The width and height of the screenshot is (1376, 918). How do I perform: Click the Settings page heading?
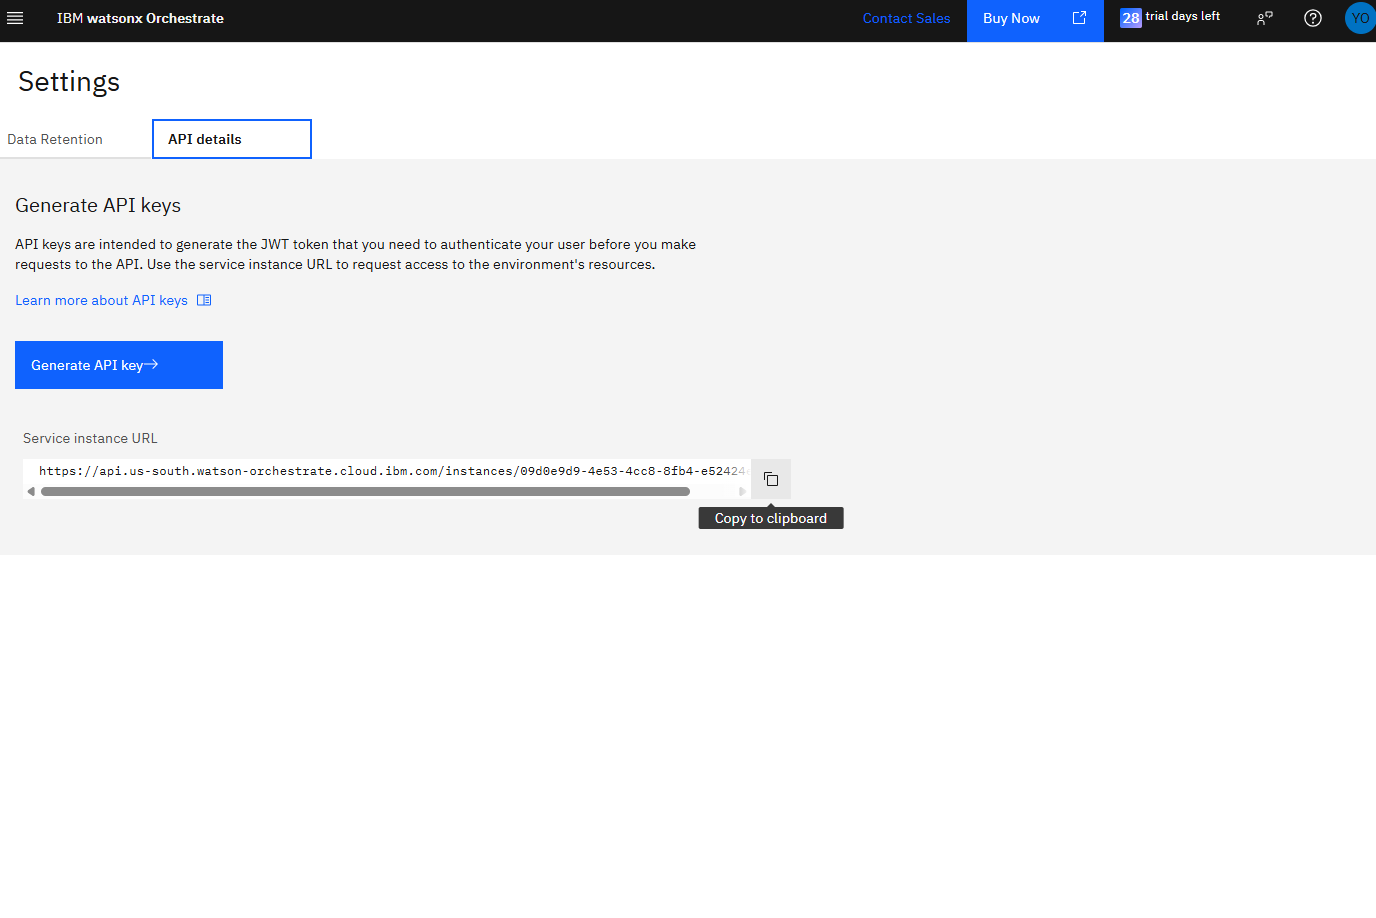coord(69,81)
